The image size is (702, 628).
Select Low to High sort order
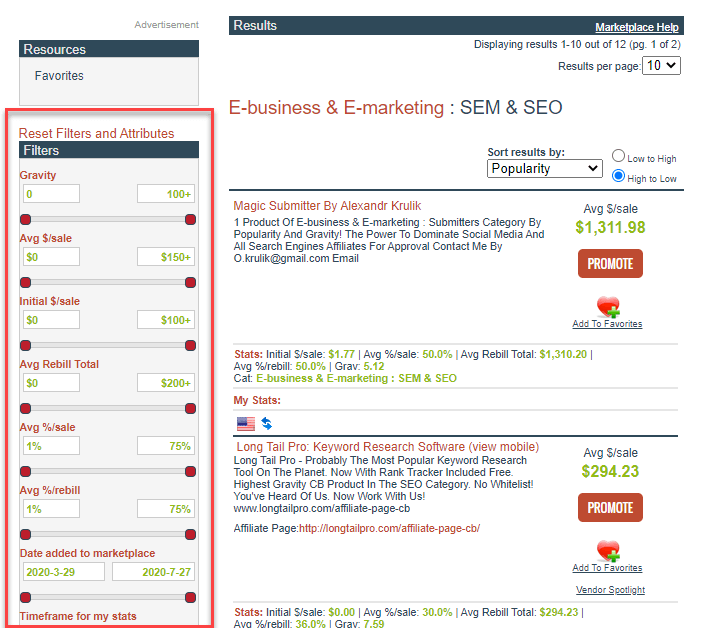[x=618, y=156]
